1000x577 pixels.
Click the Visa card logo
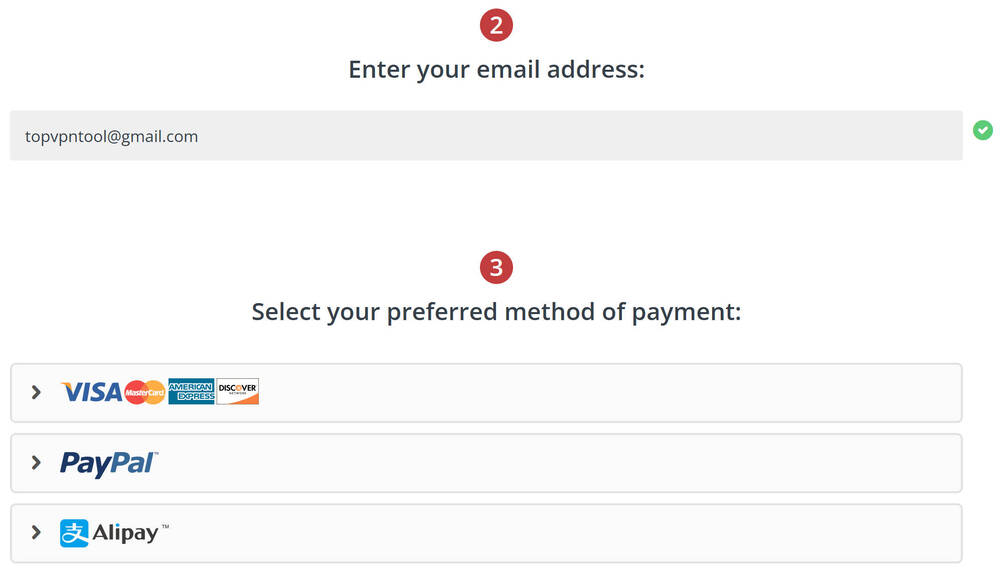coord(91,392)
